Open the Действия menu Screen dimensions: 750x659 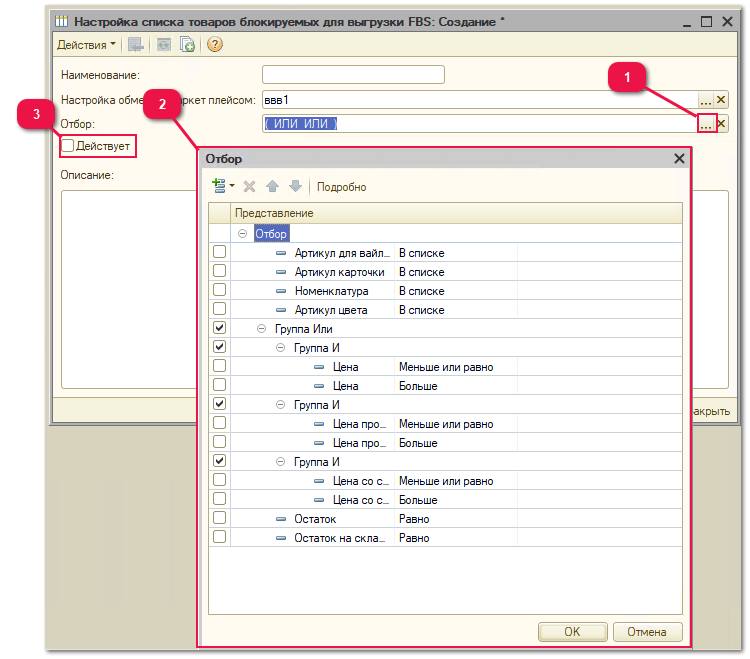click(86, 45)
